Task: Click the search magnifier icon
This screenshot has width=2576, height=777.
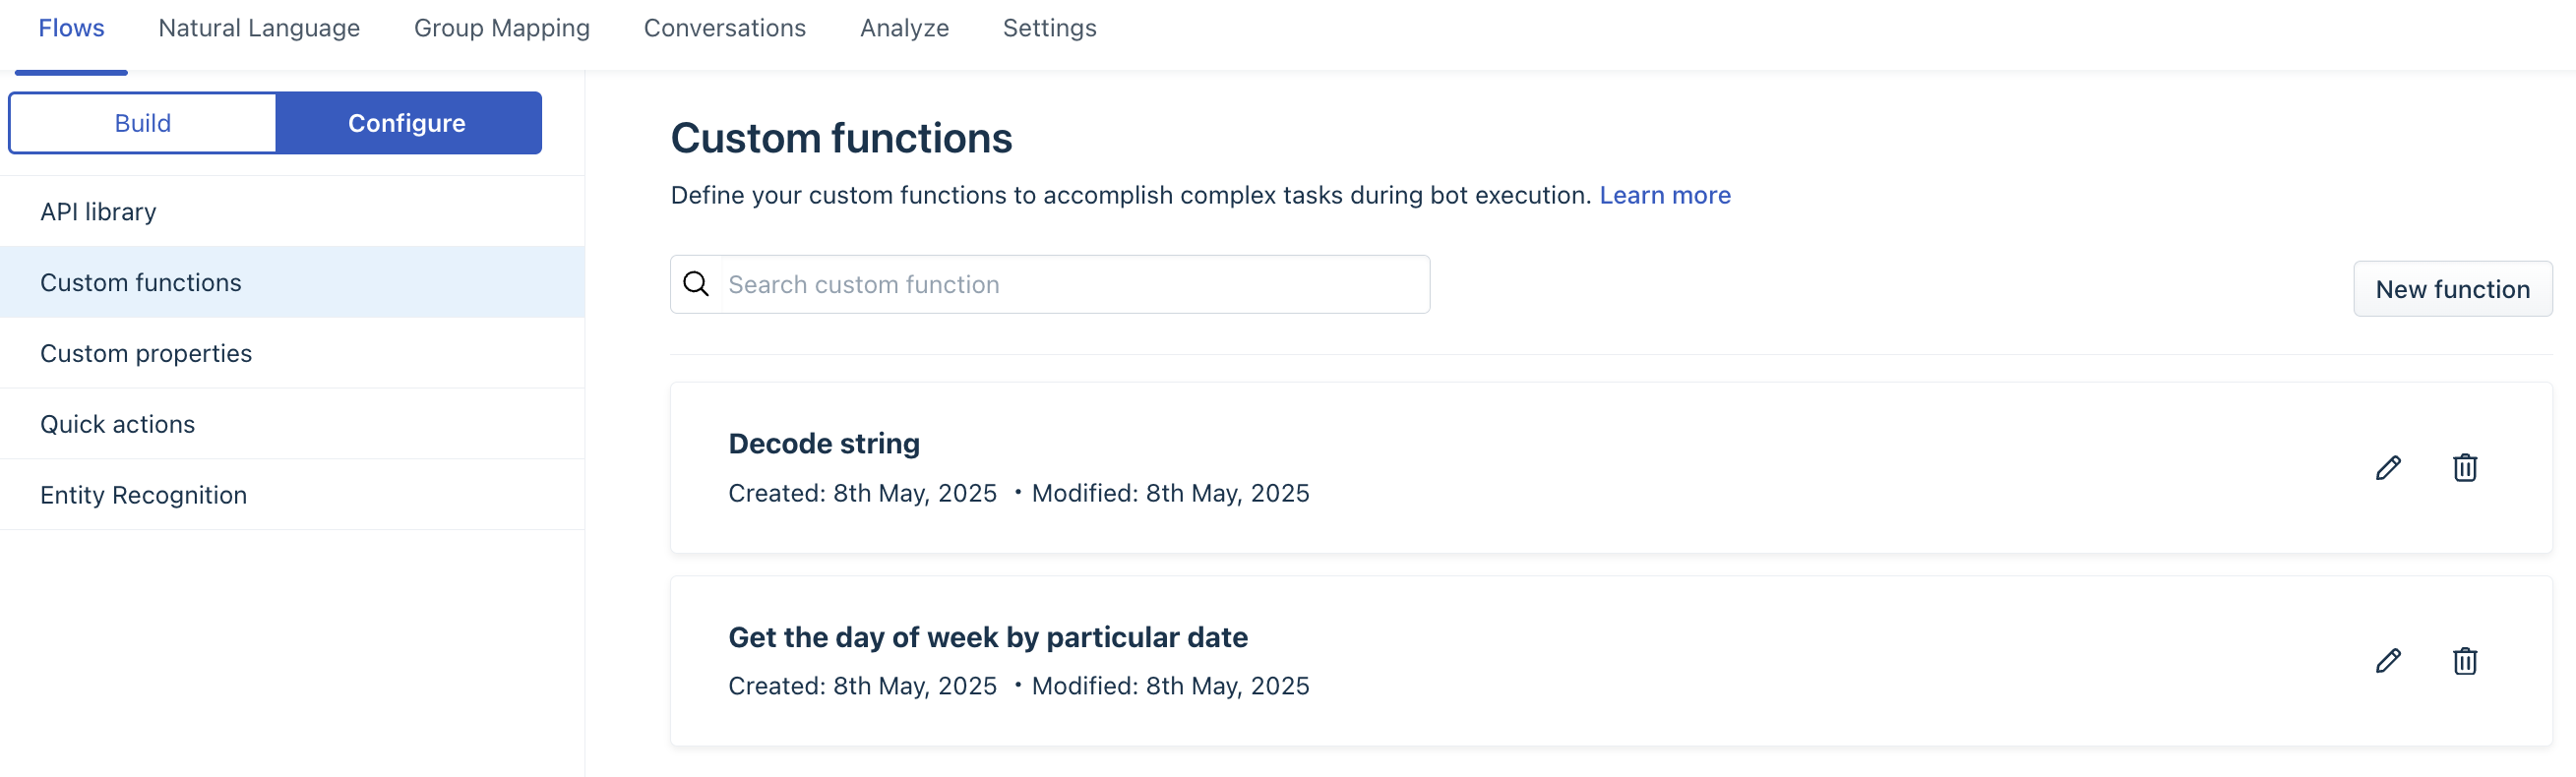Action: point(696,285)
